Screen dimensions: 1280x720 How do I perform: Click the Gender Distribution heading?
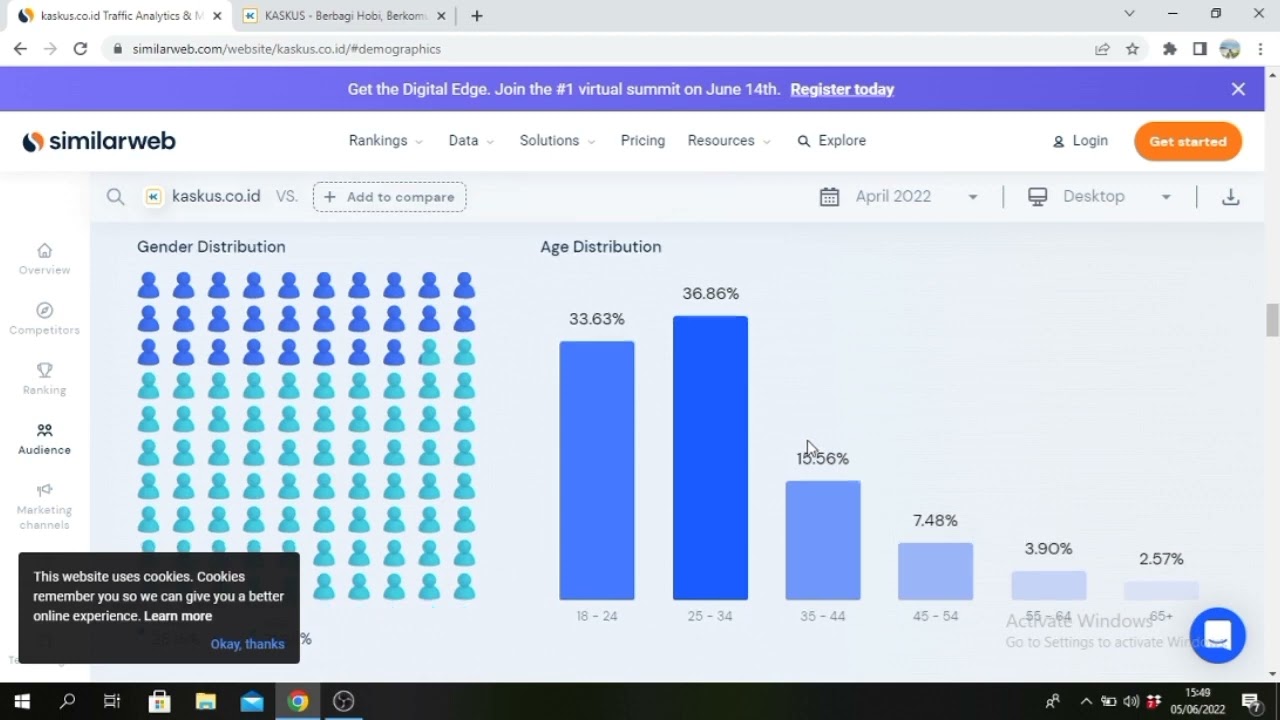[x=211, y=247]
